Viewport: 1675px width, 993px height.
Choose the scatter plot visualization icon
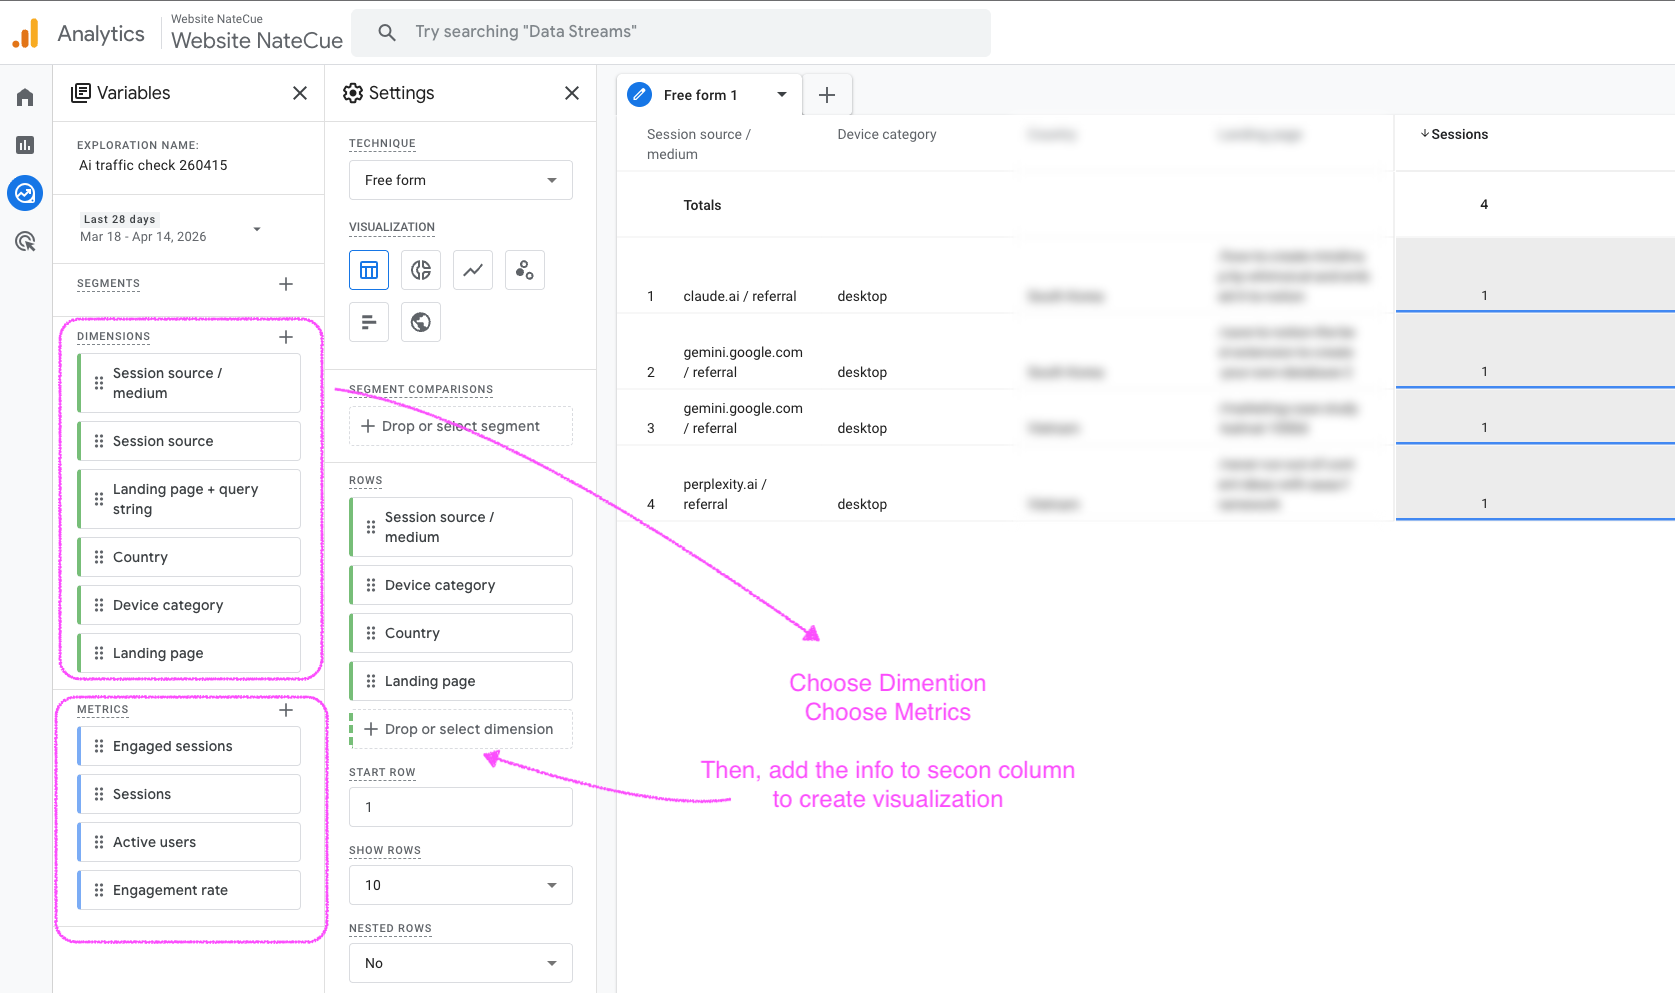[x=525, y=270]
